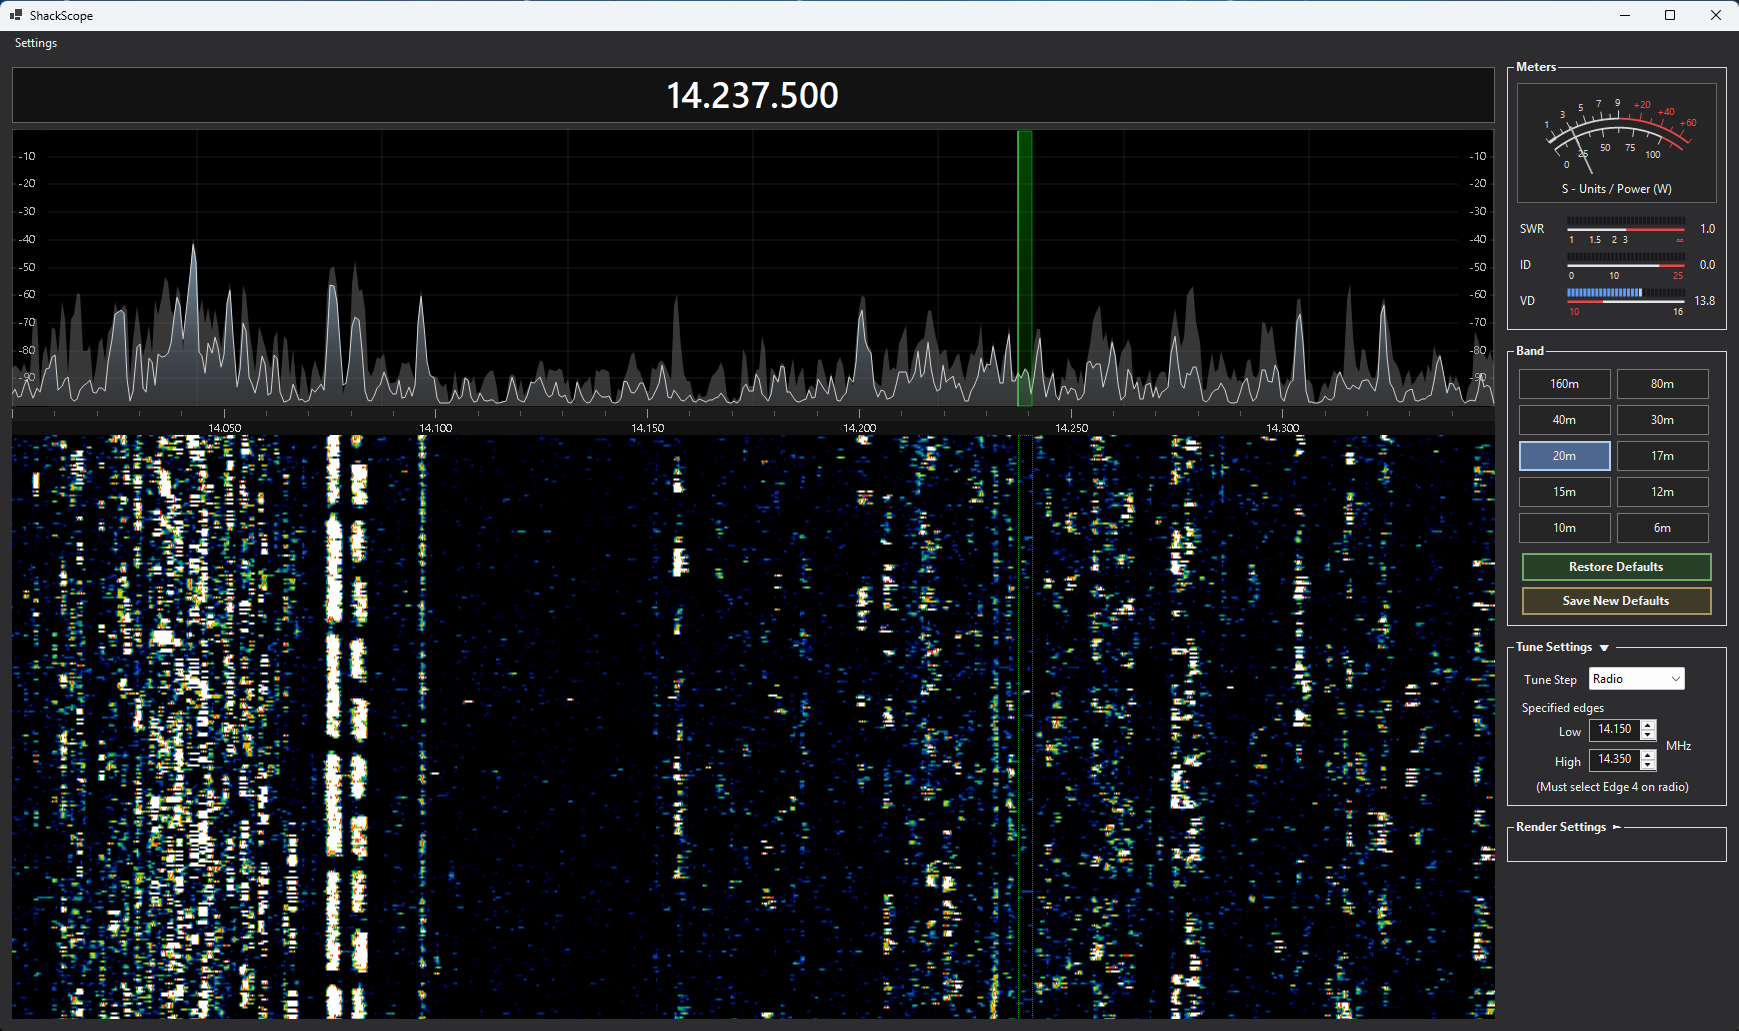
Task: Click the green tuning marker in spectrum
Action: (x=1024, y=268)
